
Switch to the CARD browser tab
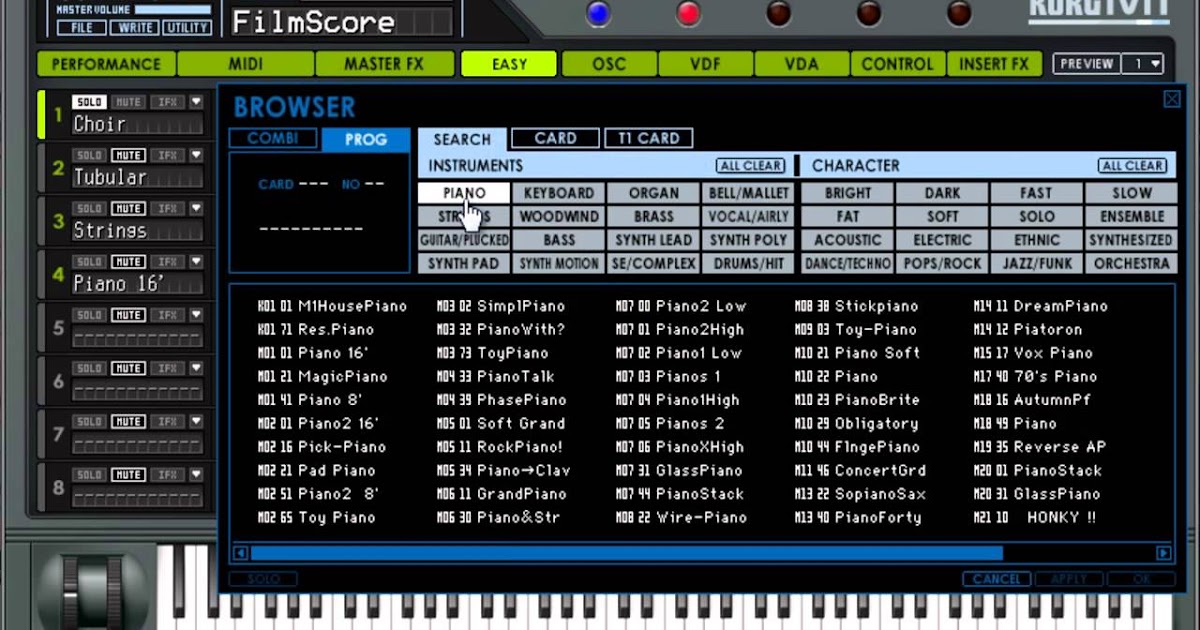coord(555,139)
